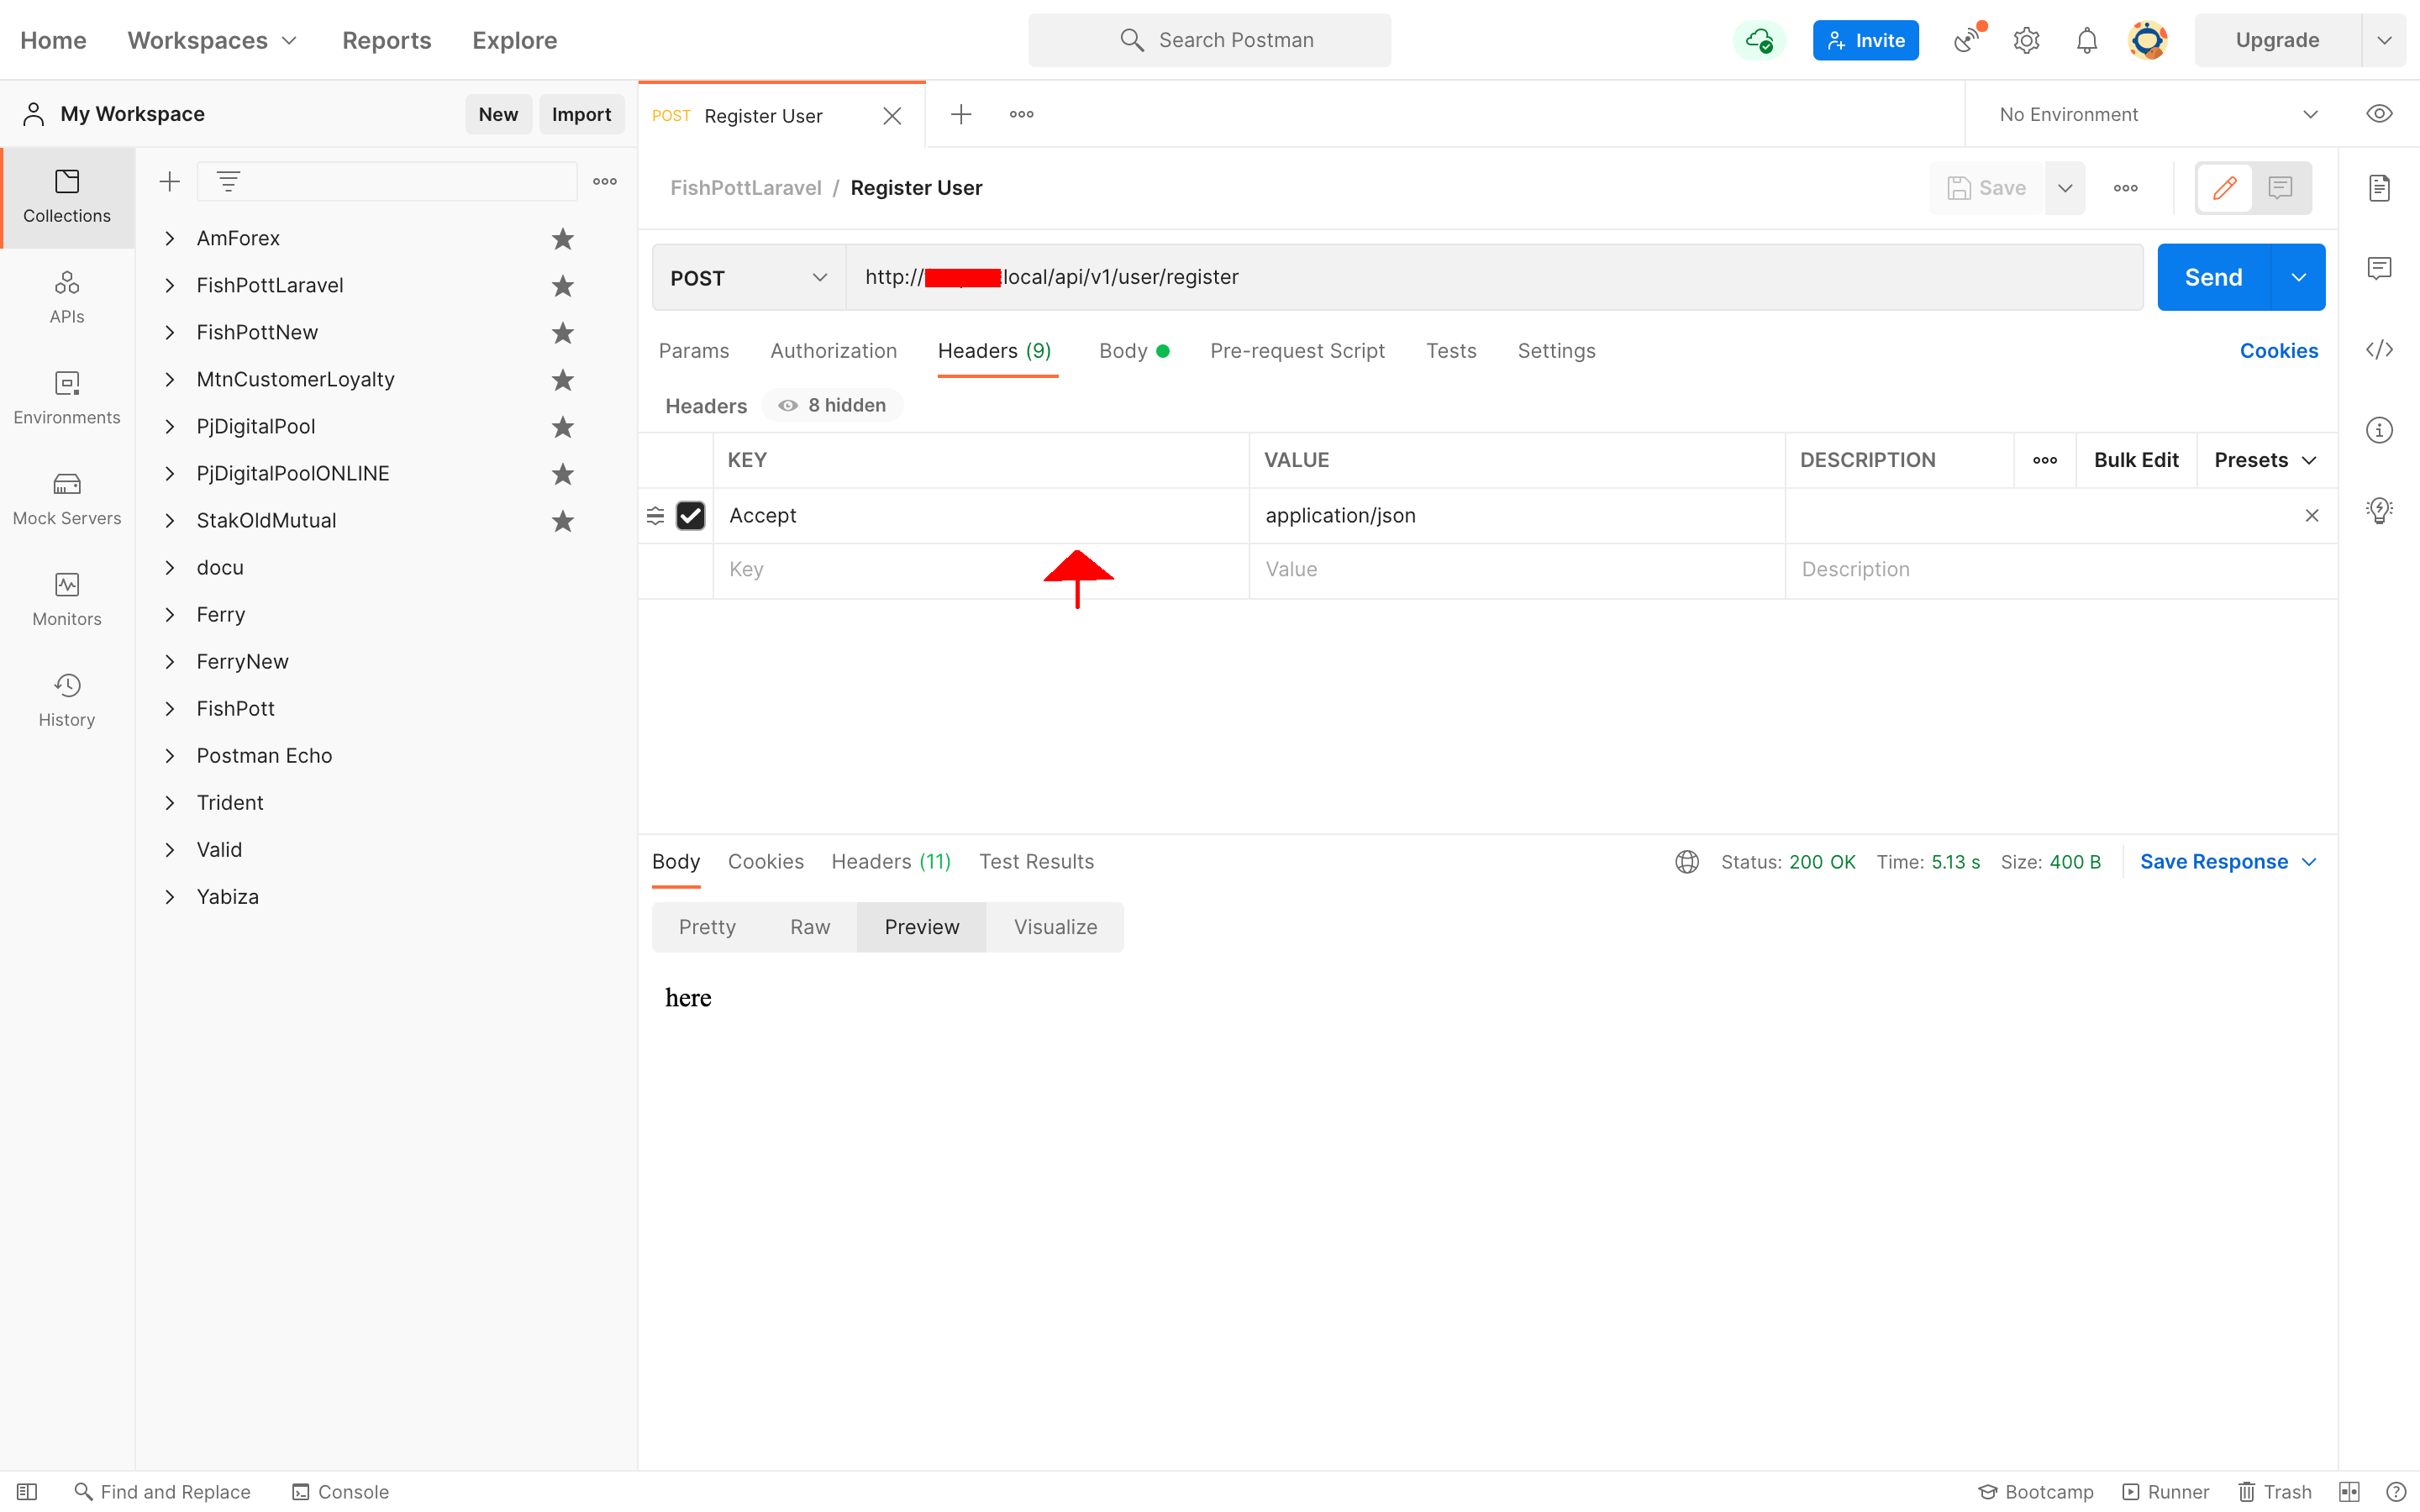
Task: Select the Pretty response view
Action: [707, 927]
